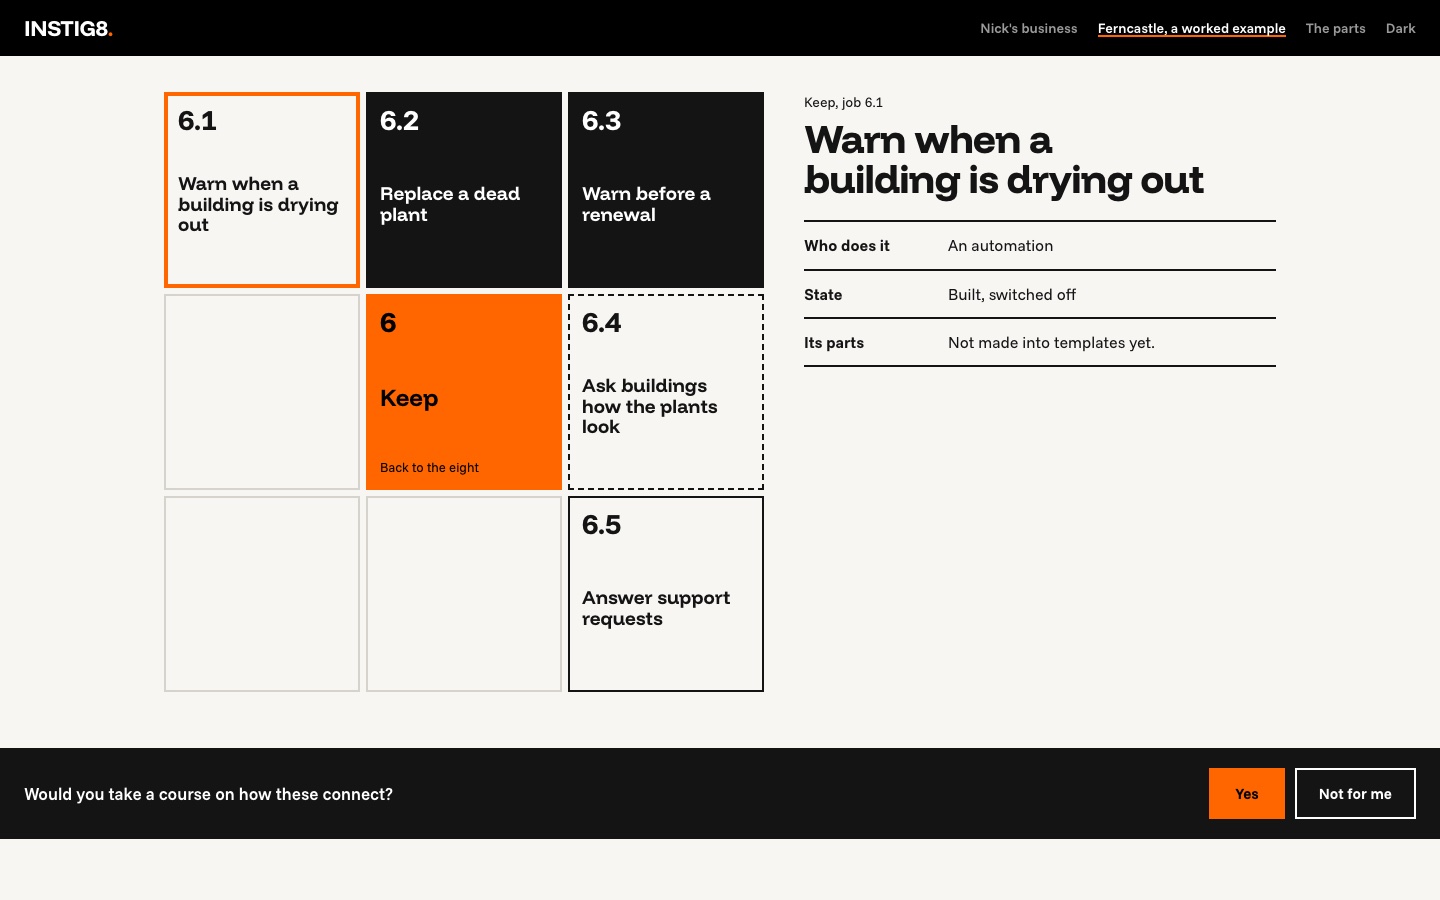
Task: Click the orange 6 Keep center tile
Action: pyautogui.click(x=464, y=392)
